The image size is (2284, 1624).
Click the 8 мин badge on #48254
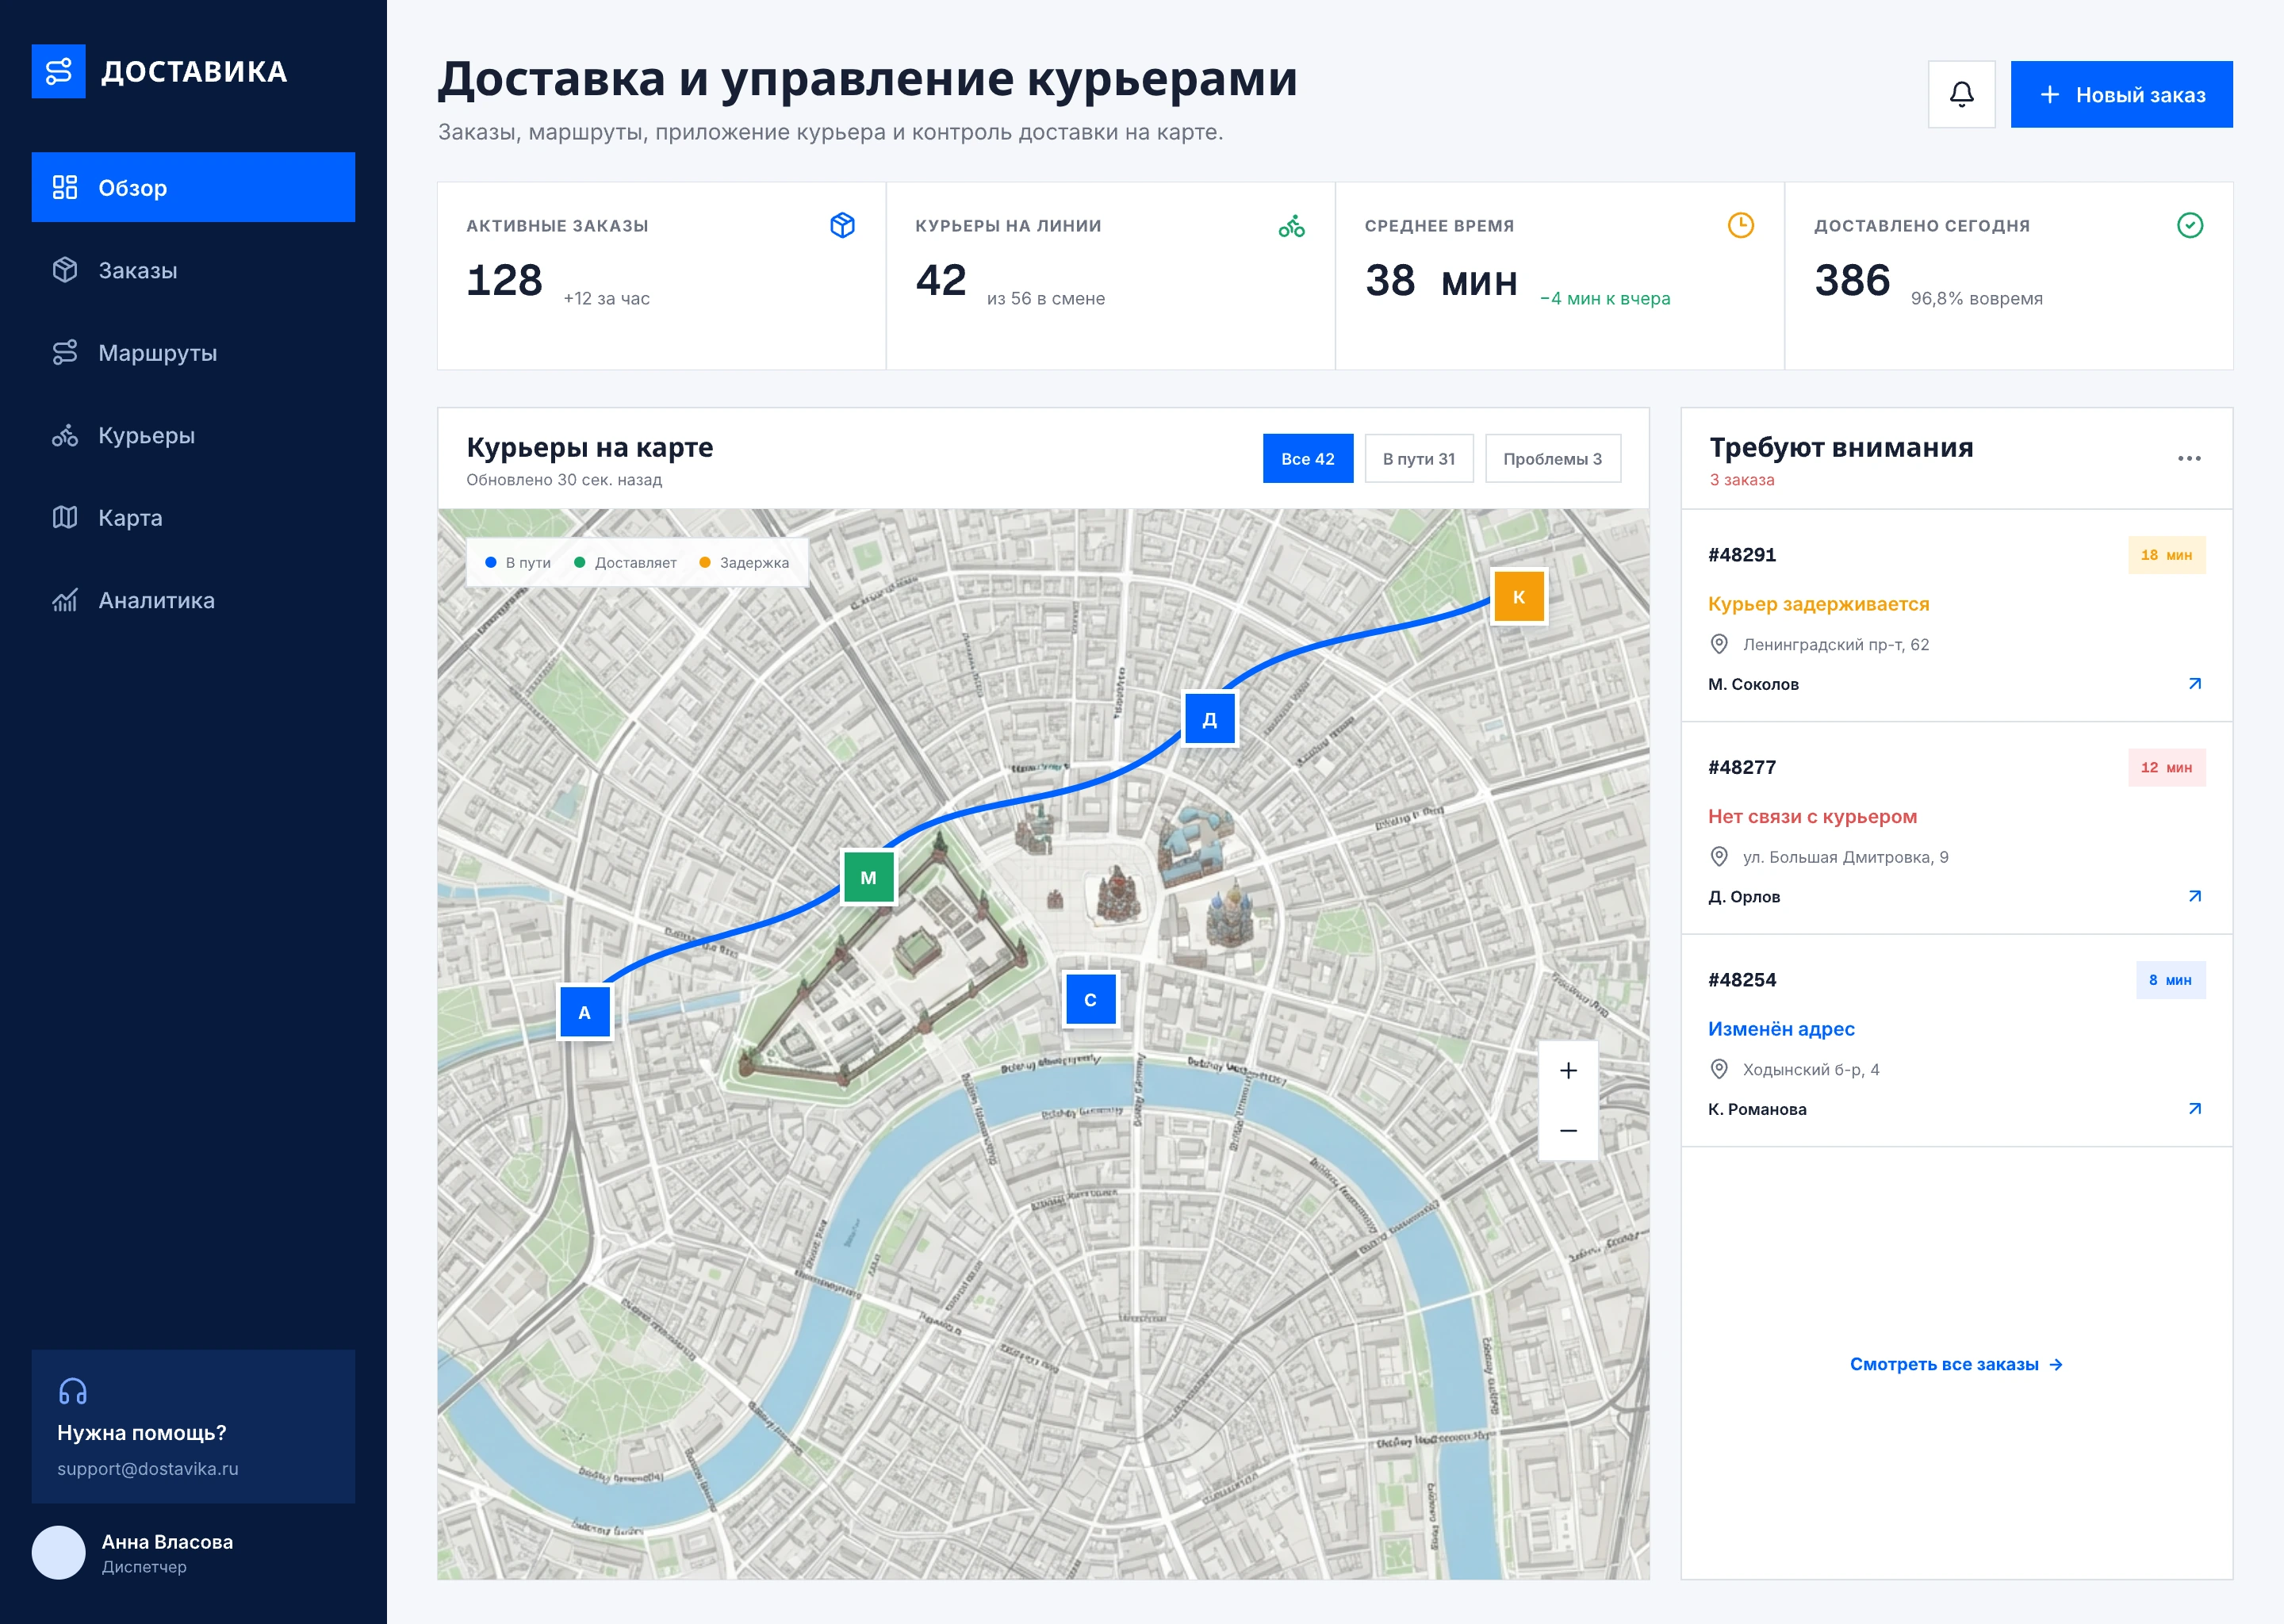tap(2170, 980)
